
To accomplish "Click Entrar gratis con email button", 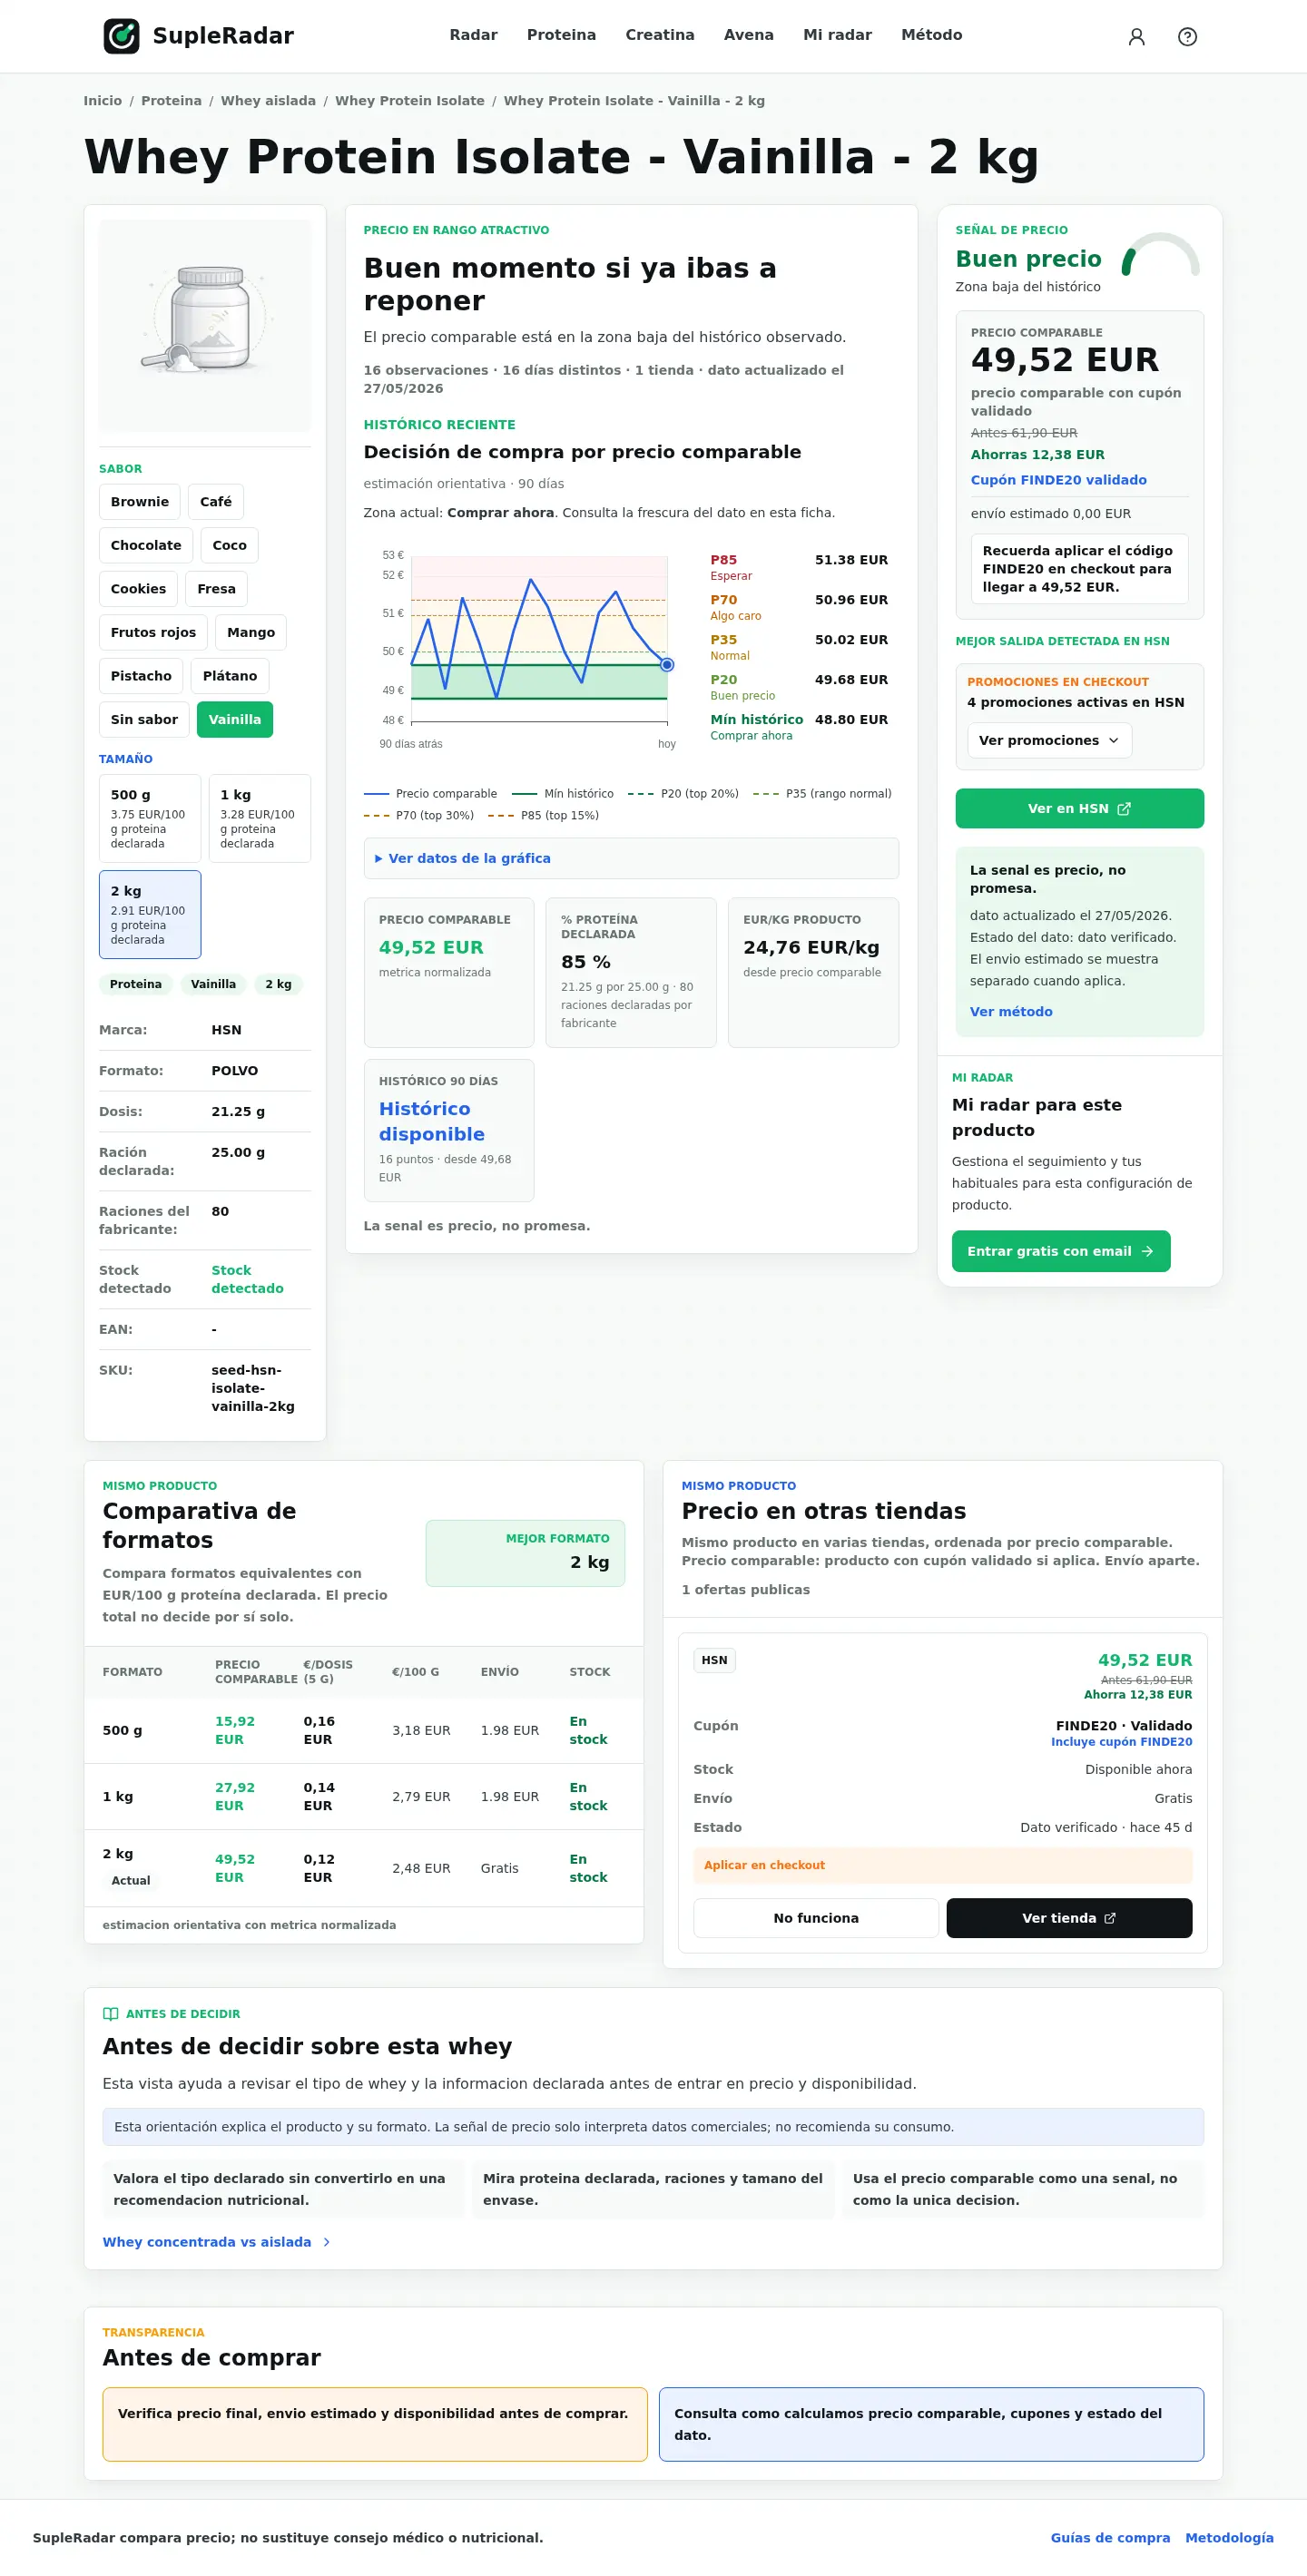I will (1060, 1251).
